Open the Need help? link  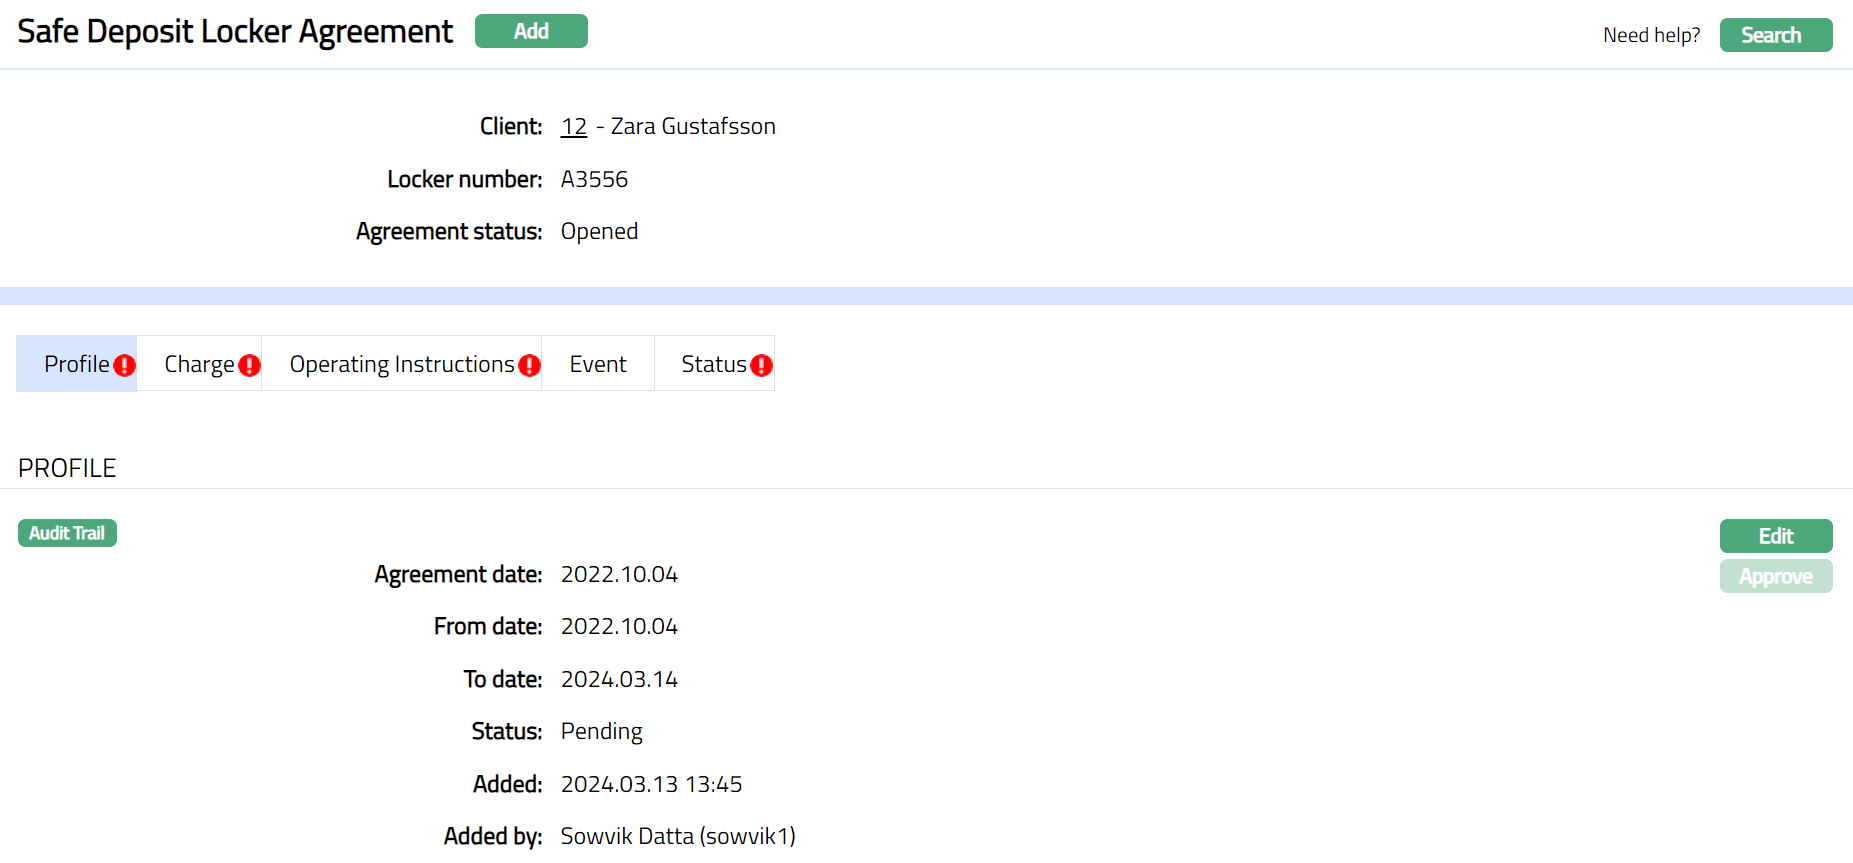pyautogui.click(x=1651, y=35)
